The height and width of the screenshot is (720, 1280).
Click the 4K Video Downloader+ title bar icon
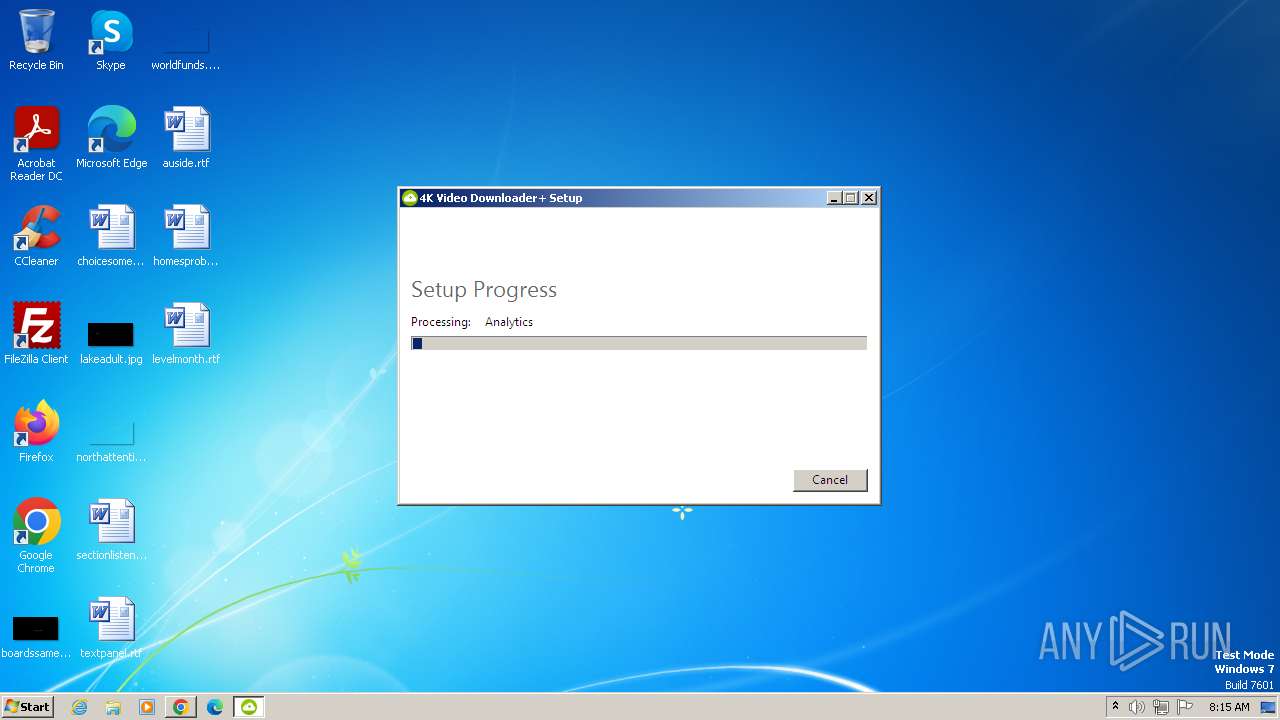click(409, 198)
